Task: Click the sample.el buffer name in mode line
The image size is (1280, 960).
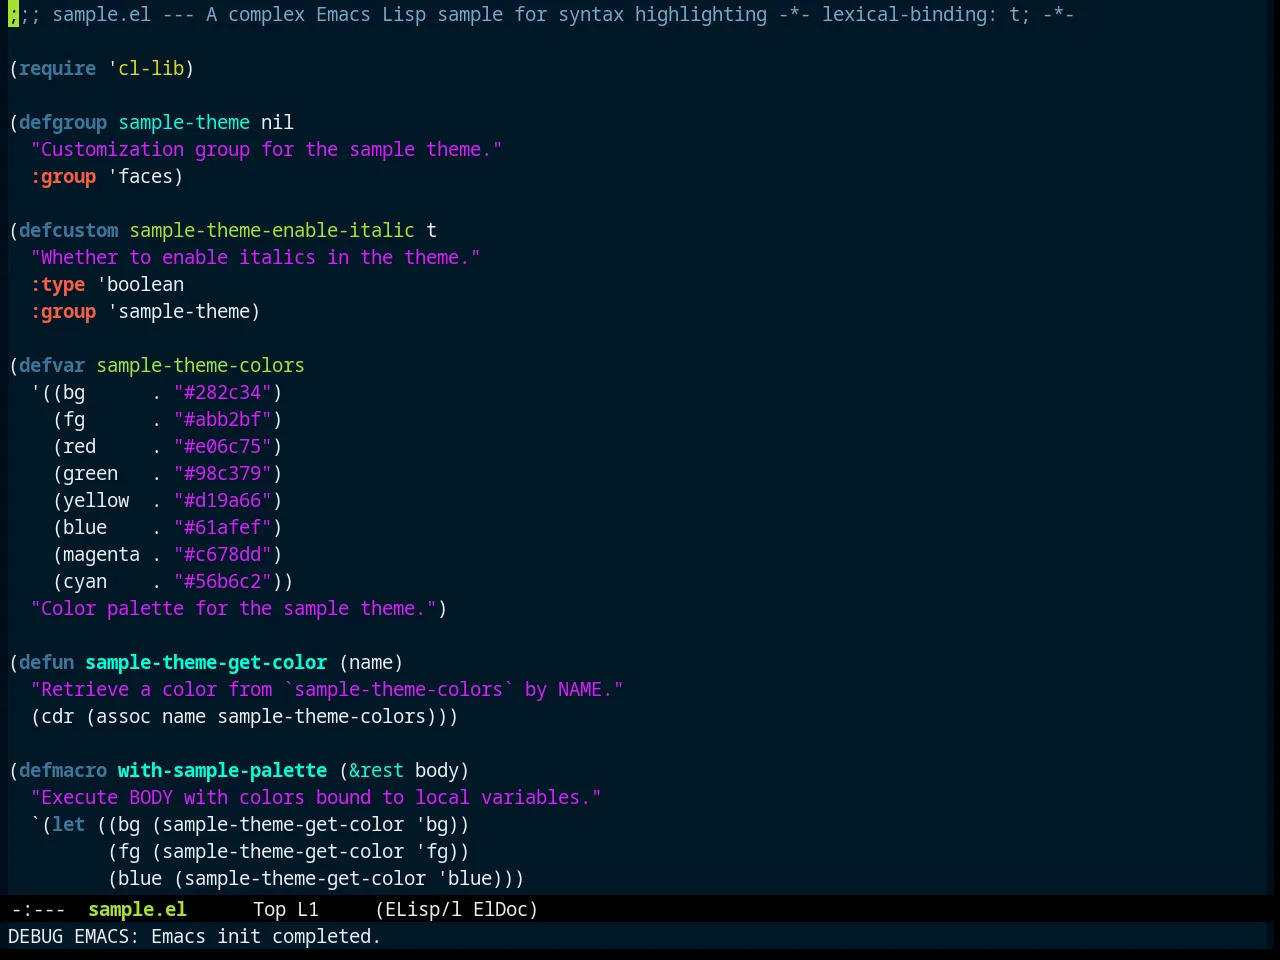Action: tap(137, 909)
